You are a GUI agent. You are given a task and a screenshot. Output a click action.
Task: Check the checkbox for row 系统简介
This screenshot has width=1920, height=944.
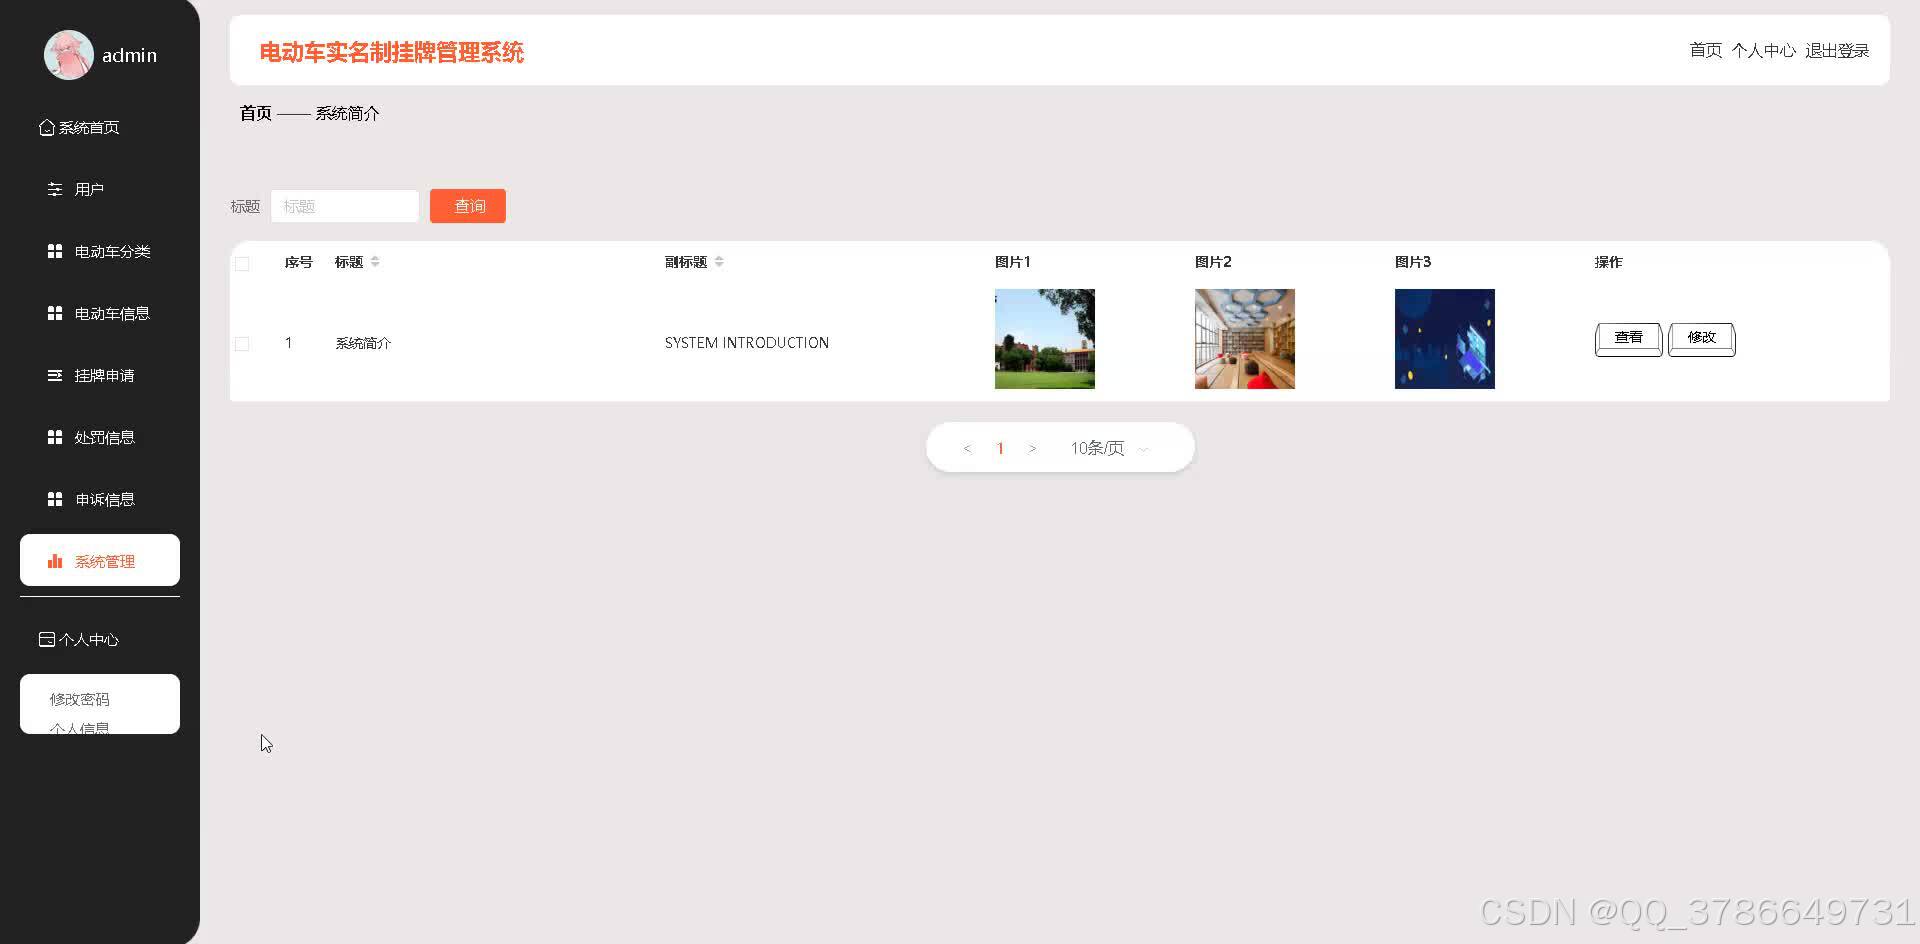(241, 343)
